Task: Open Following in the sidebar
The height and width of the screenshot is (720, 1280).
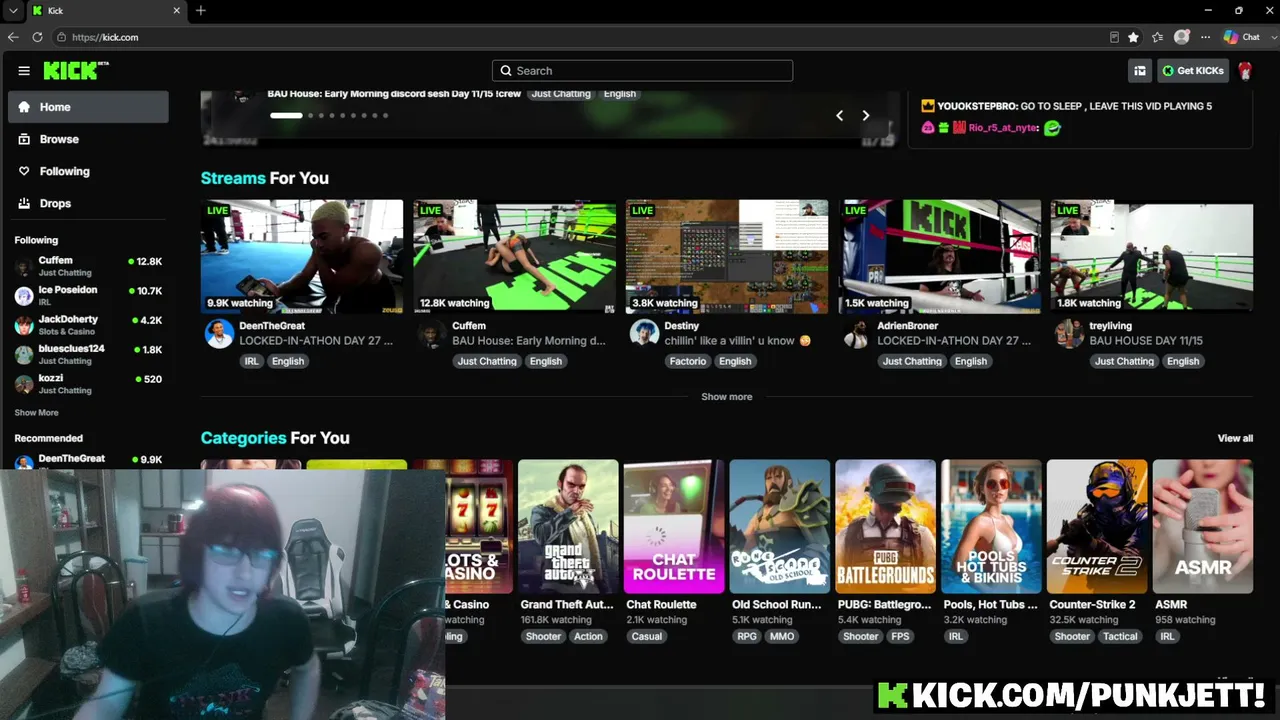Action: (88, 171)
